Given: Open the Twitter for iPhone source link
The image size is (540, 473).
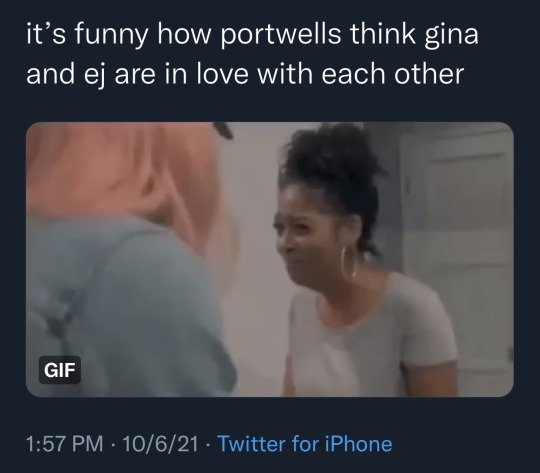Looking at the screenshot, I should (305, 443).
